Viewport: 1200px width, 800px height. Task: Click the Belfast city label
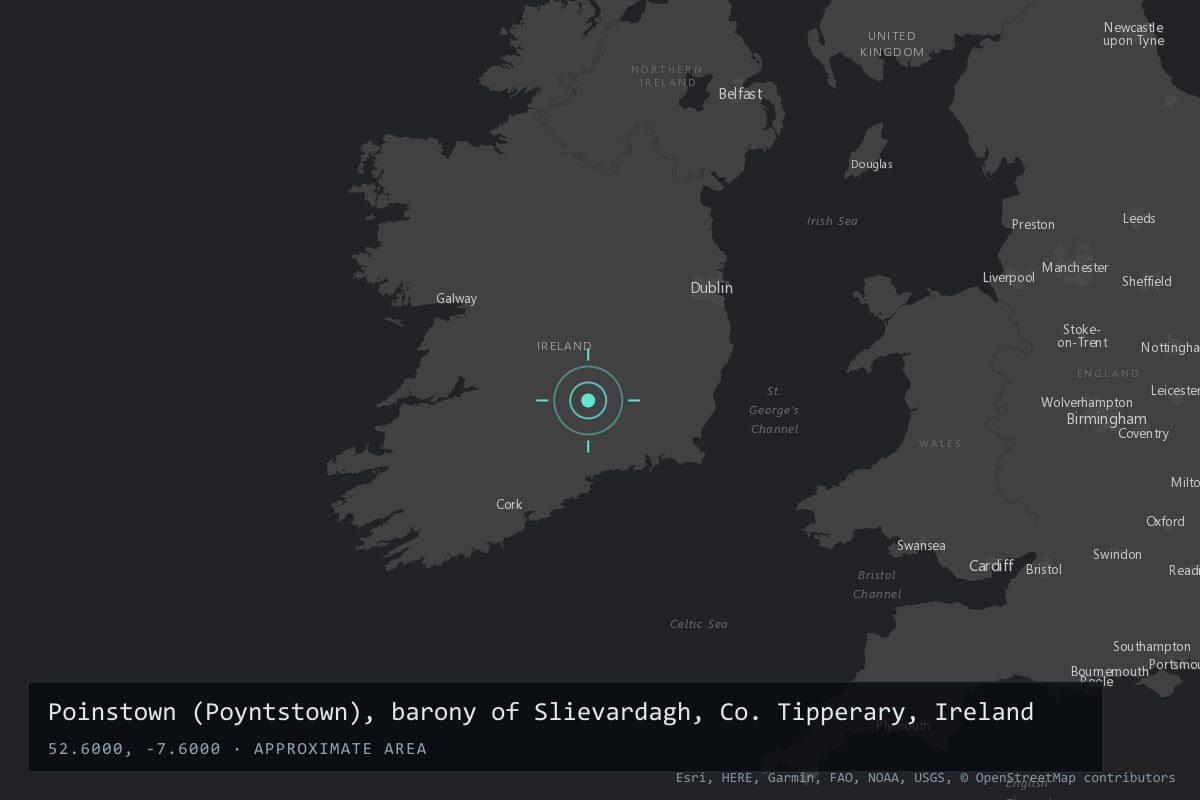(740, 94)
